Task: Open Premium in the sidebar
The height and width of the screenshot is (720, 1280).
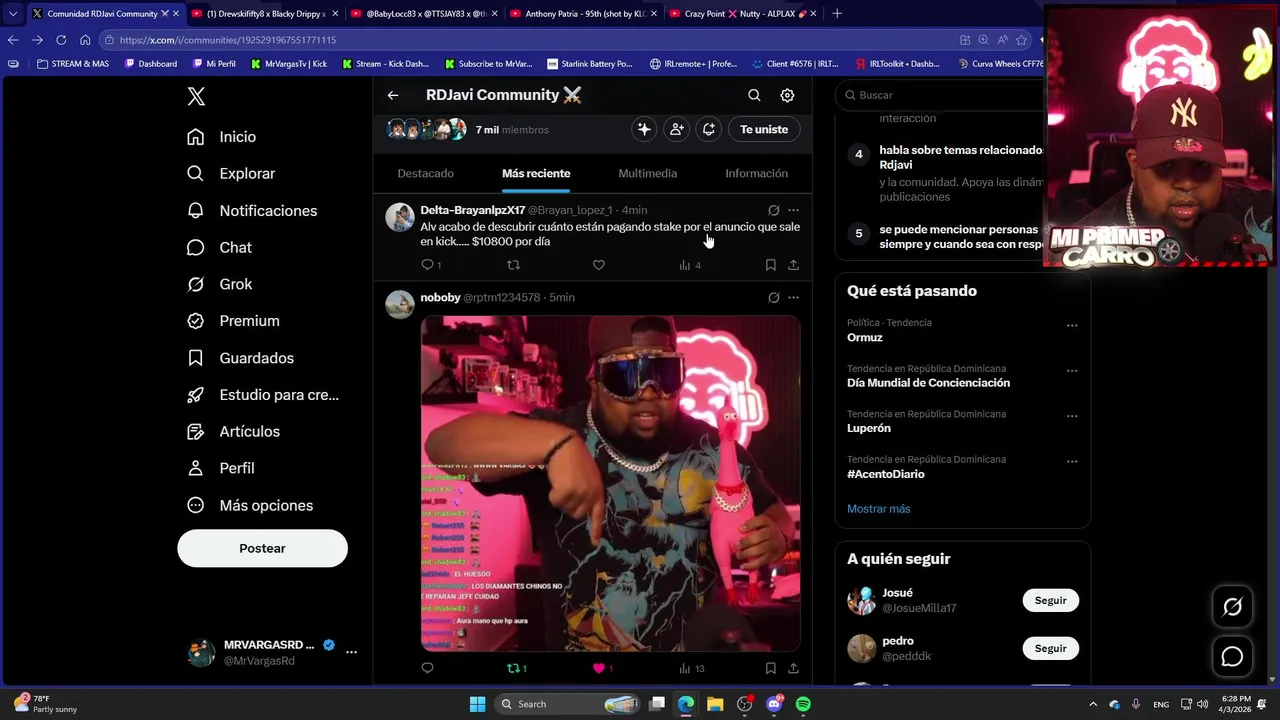Action: [x=233, y=321]
